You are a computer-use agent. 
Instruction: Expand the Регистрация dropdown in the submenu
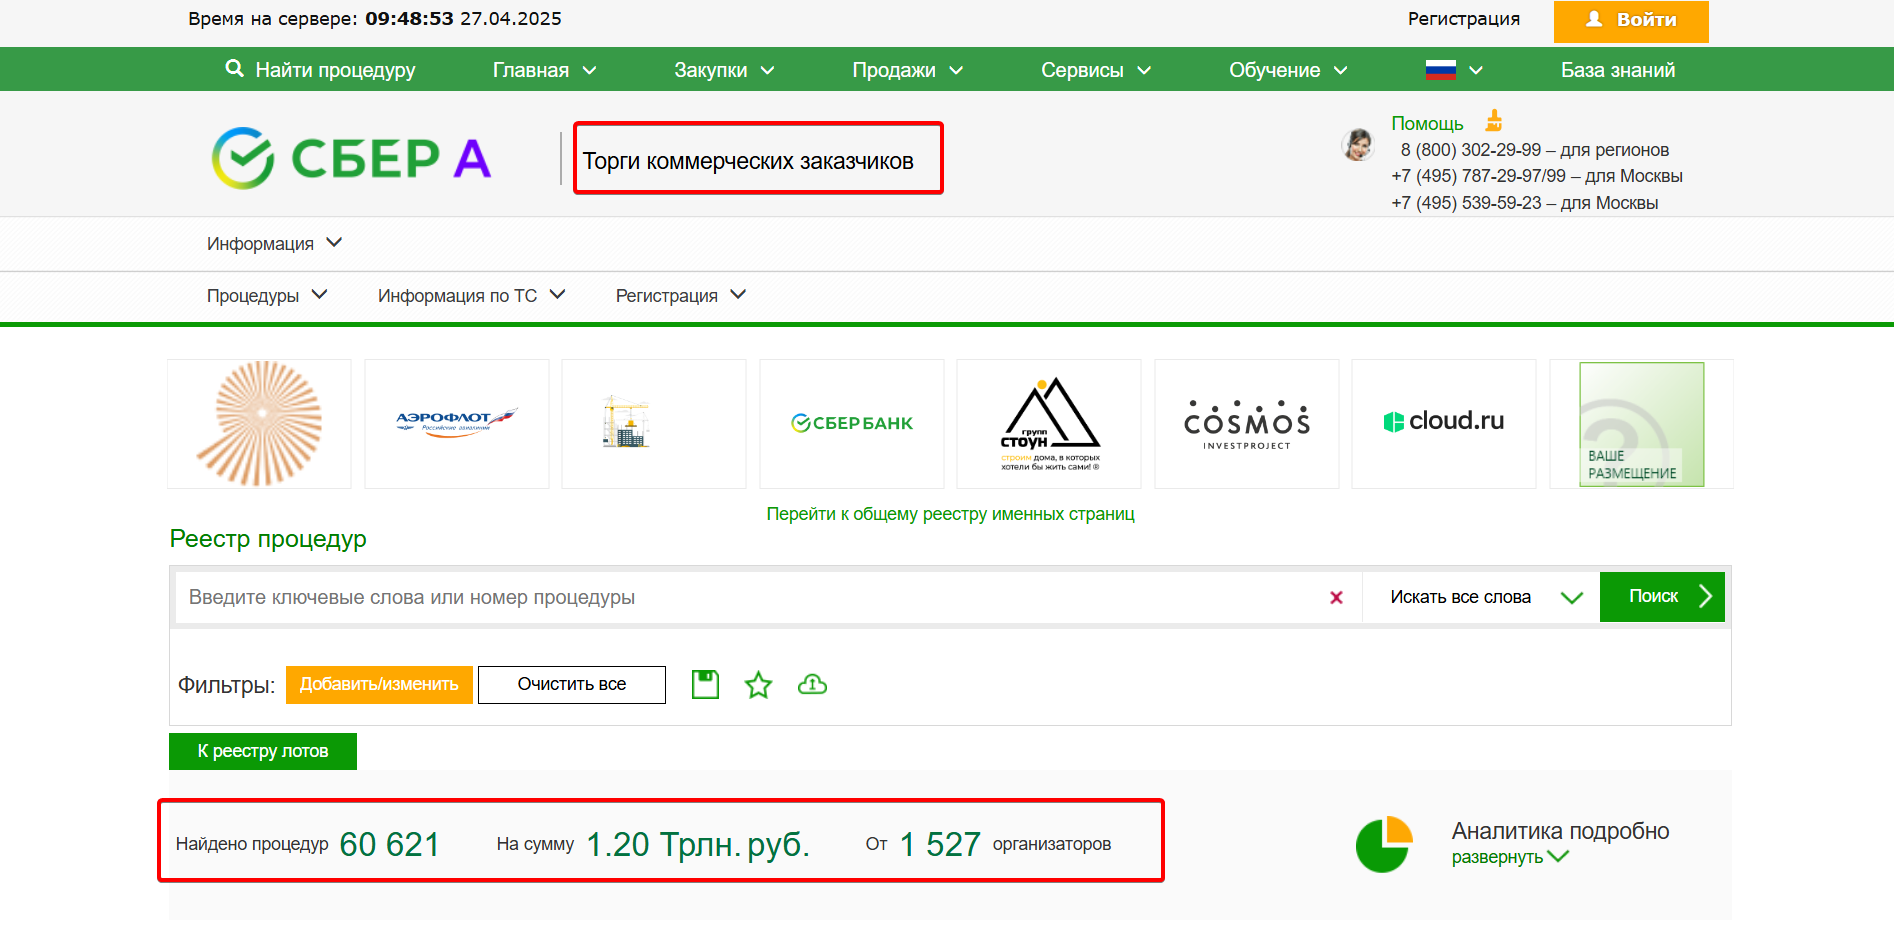[x=680, y=296]
